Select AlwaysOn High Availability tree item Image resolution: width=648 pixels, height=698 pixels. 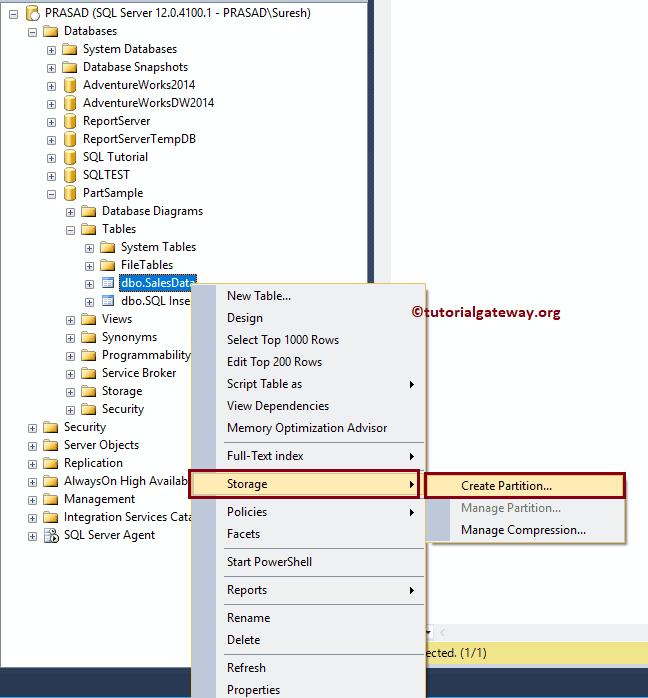pos(126,481)
